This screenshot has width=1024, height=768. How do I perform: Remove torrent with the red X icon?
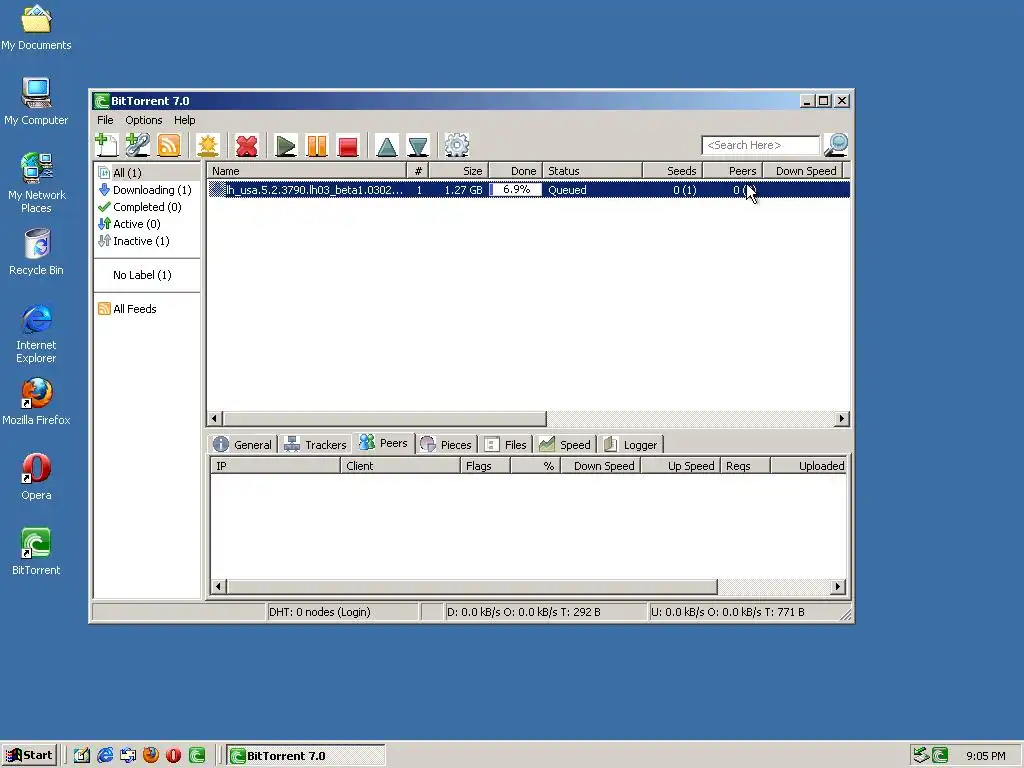tap(246, 145)
